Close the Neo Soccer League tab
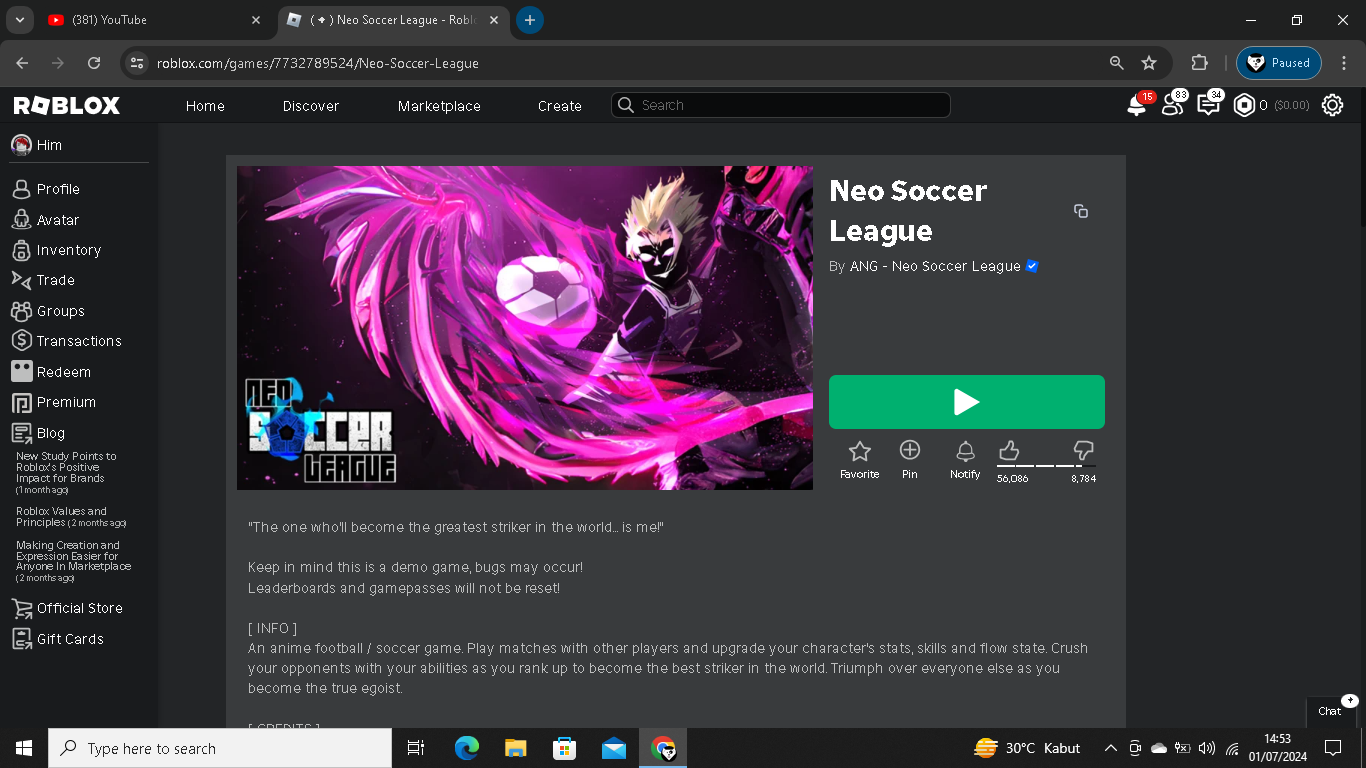The image size is (1366, 768). pyautogui.click(x=494, y=20)
